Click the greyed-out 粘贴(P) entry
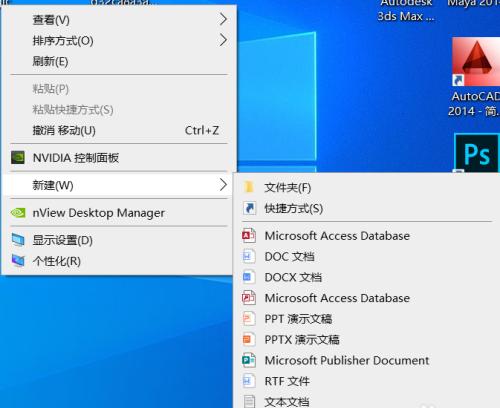Image resolution: width=500 pixels, height=408 pixels. pos(117,89)
